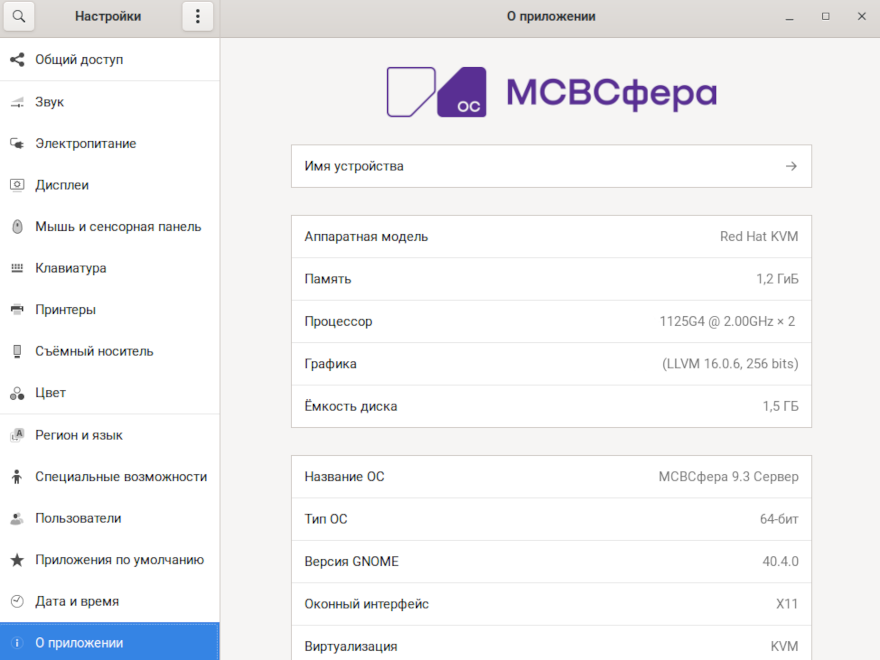Image resolution: width=880 pixels, height=660 pixels.
Task: Click the star icon for Приложения по умолчанию
Action: coord(17,560)
